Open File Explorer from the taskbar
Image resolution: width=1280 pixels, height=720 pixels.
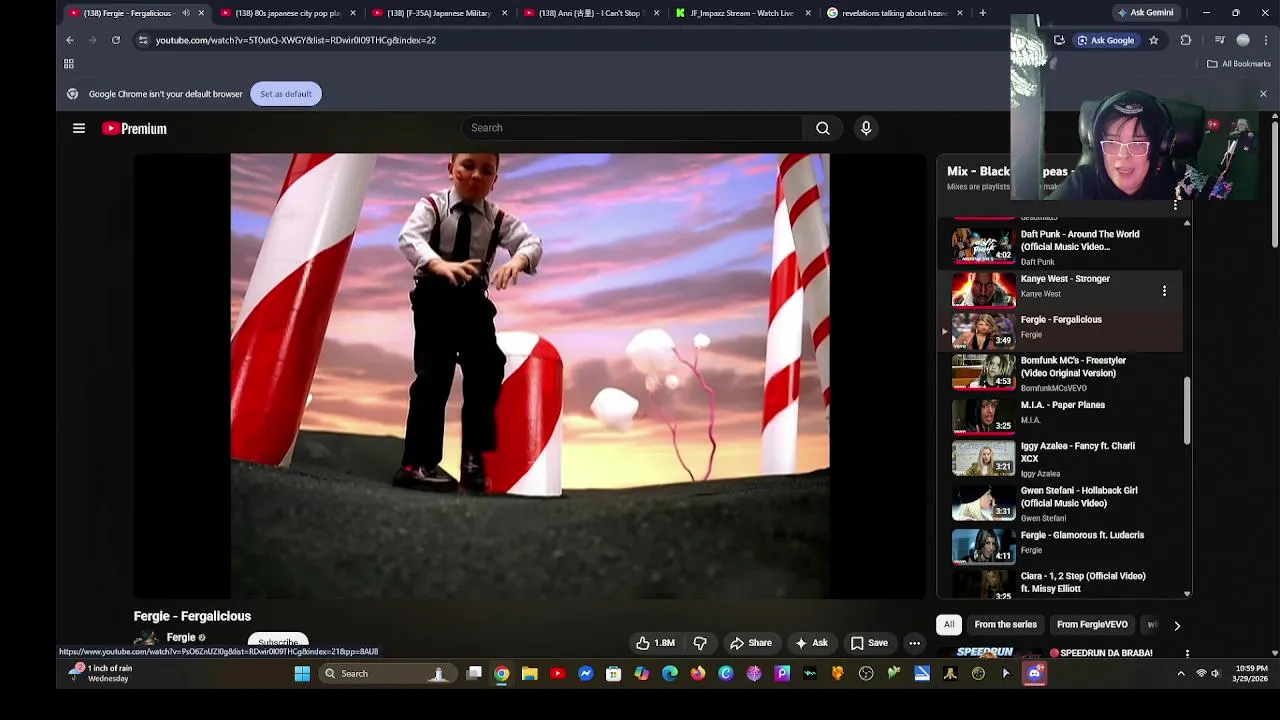(530, 673)
